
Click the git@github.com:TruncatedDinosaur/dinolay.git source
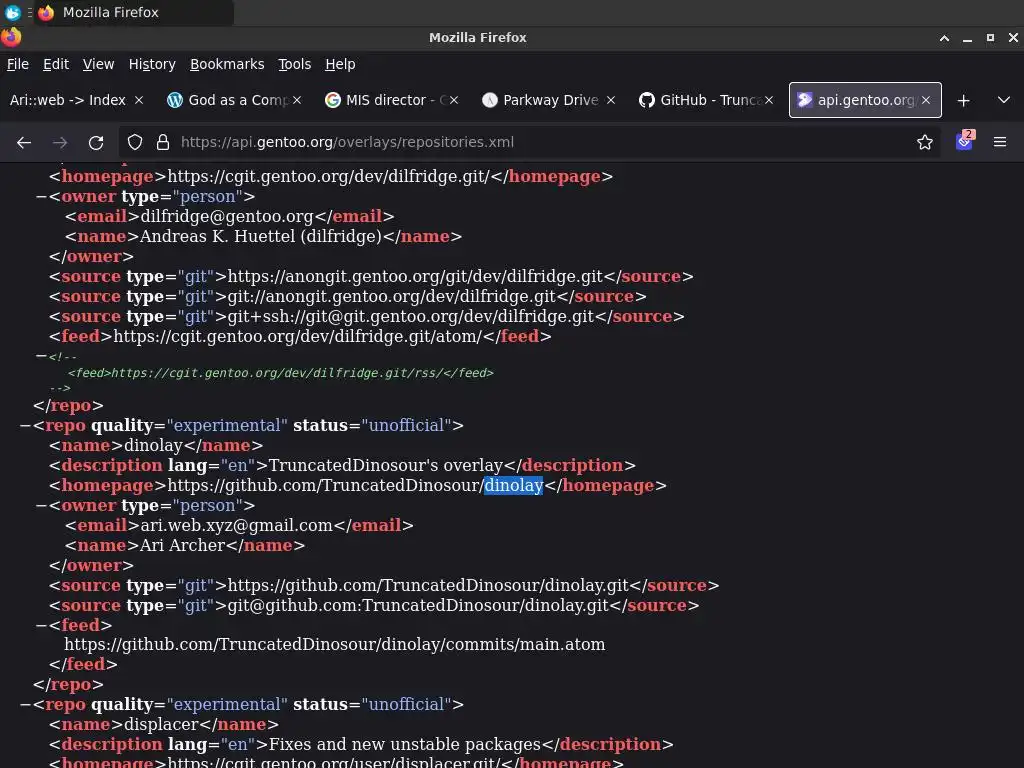point(418,605)
